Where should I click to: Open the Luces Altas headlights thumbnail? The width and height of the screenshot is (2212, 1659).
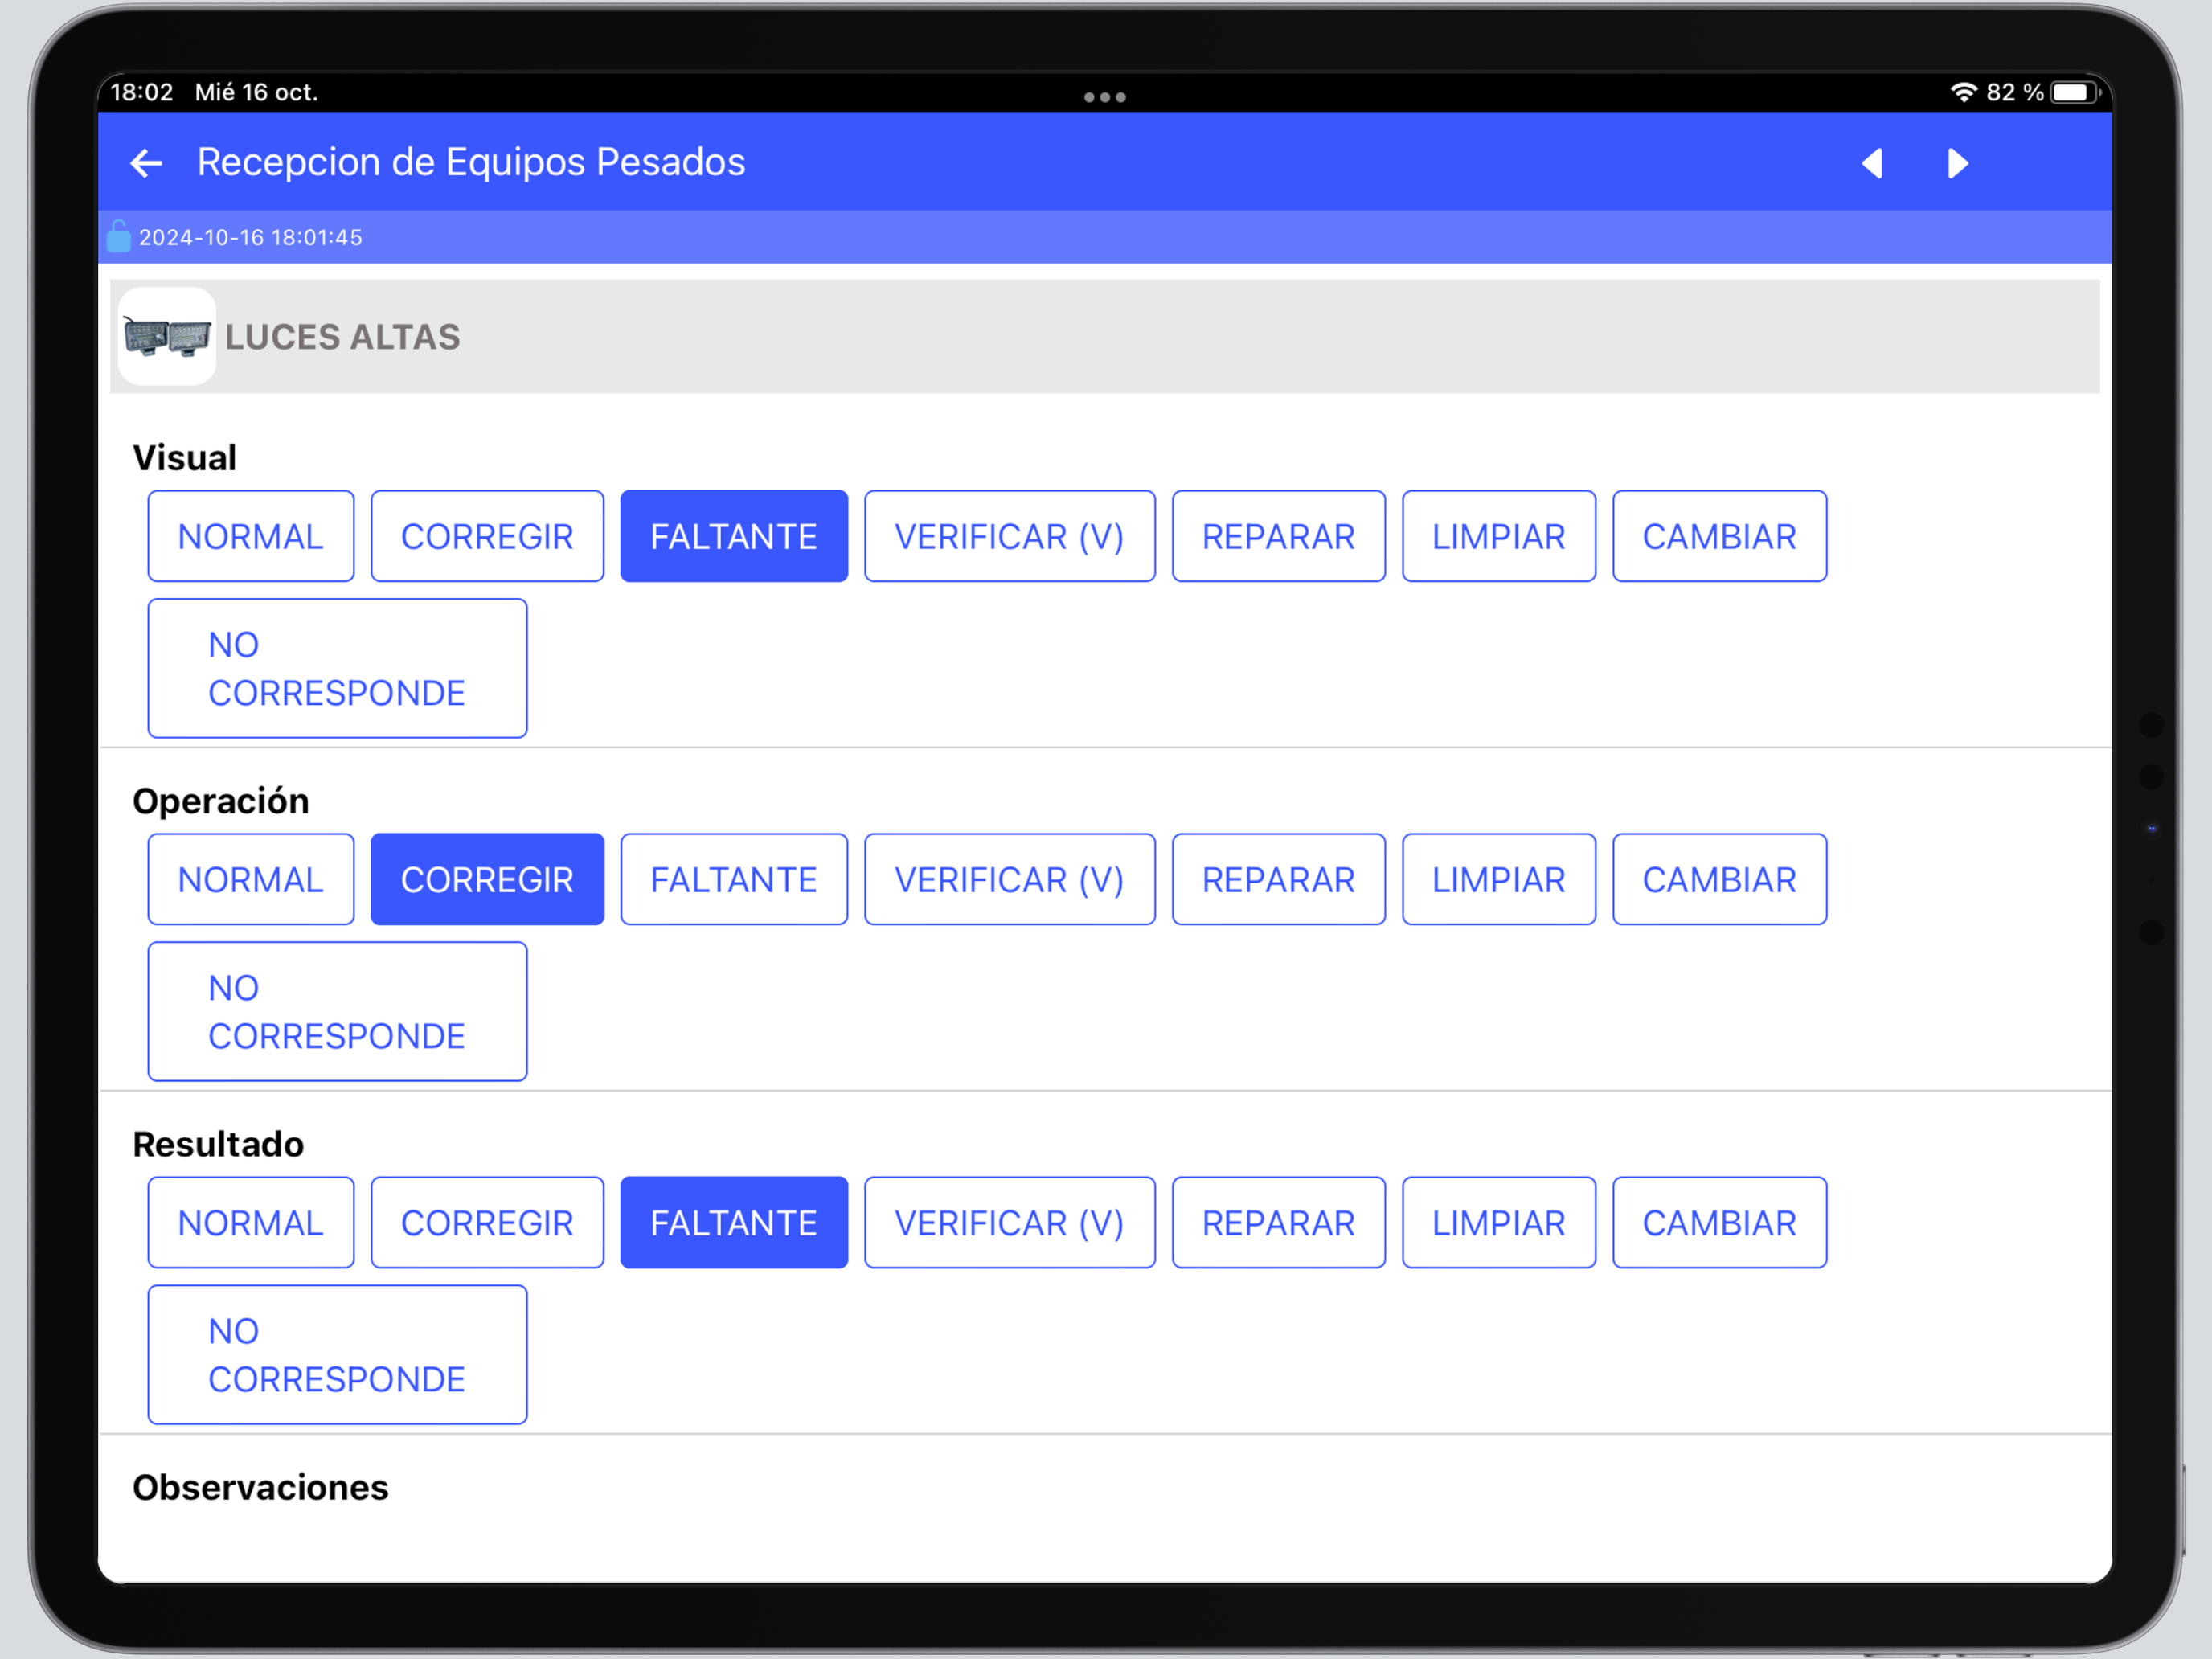click(167, 336)
